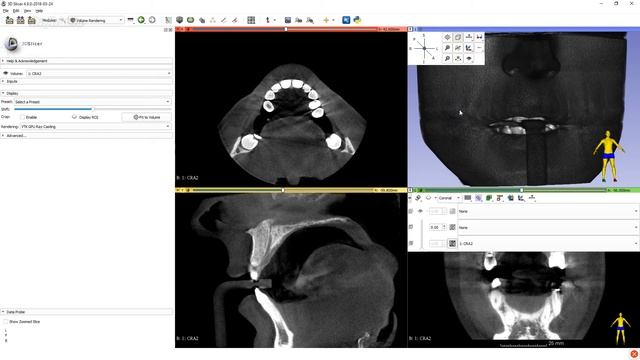Open the Volumes module toolbar icon

169,20
